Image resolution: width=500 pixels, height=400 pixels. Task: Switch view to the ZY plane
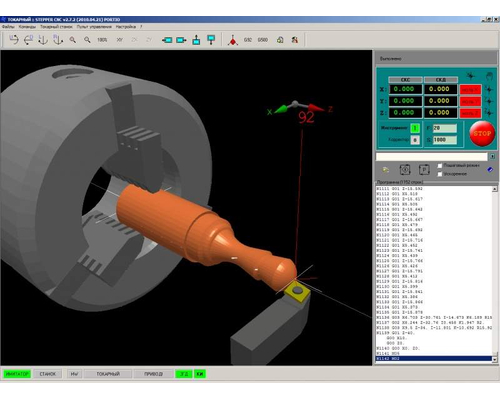pos(149,40)
